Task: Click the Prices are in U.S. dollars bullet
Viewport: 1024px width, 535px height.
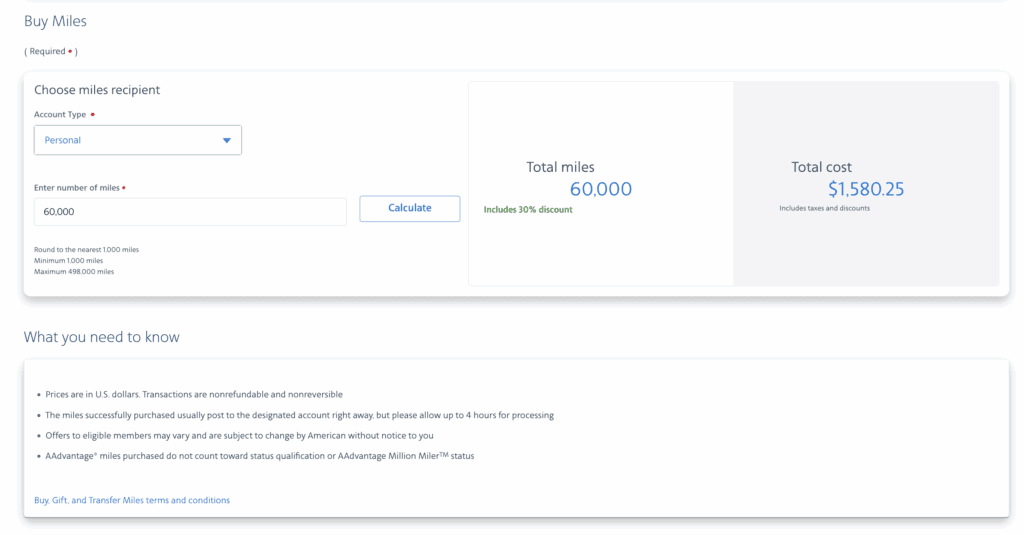Action: [x=194, y=394]
